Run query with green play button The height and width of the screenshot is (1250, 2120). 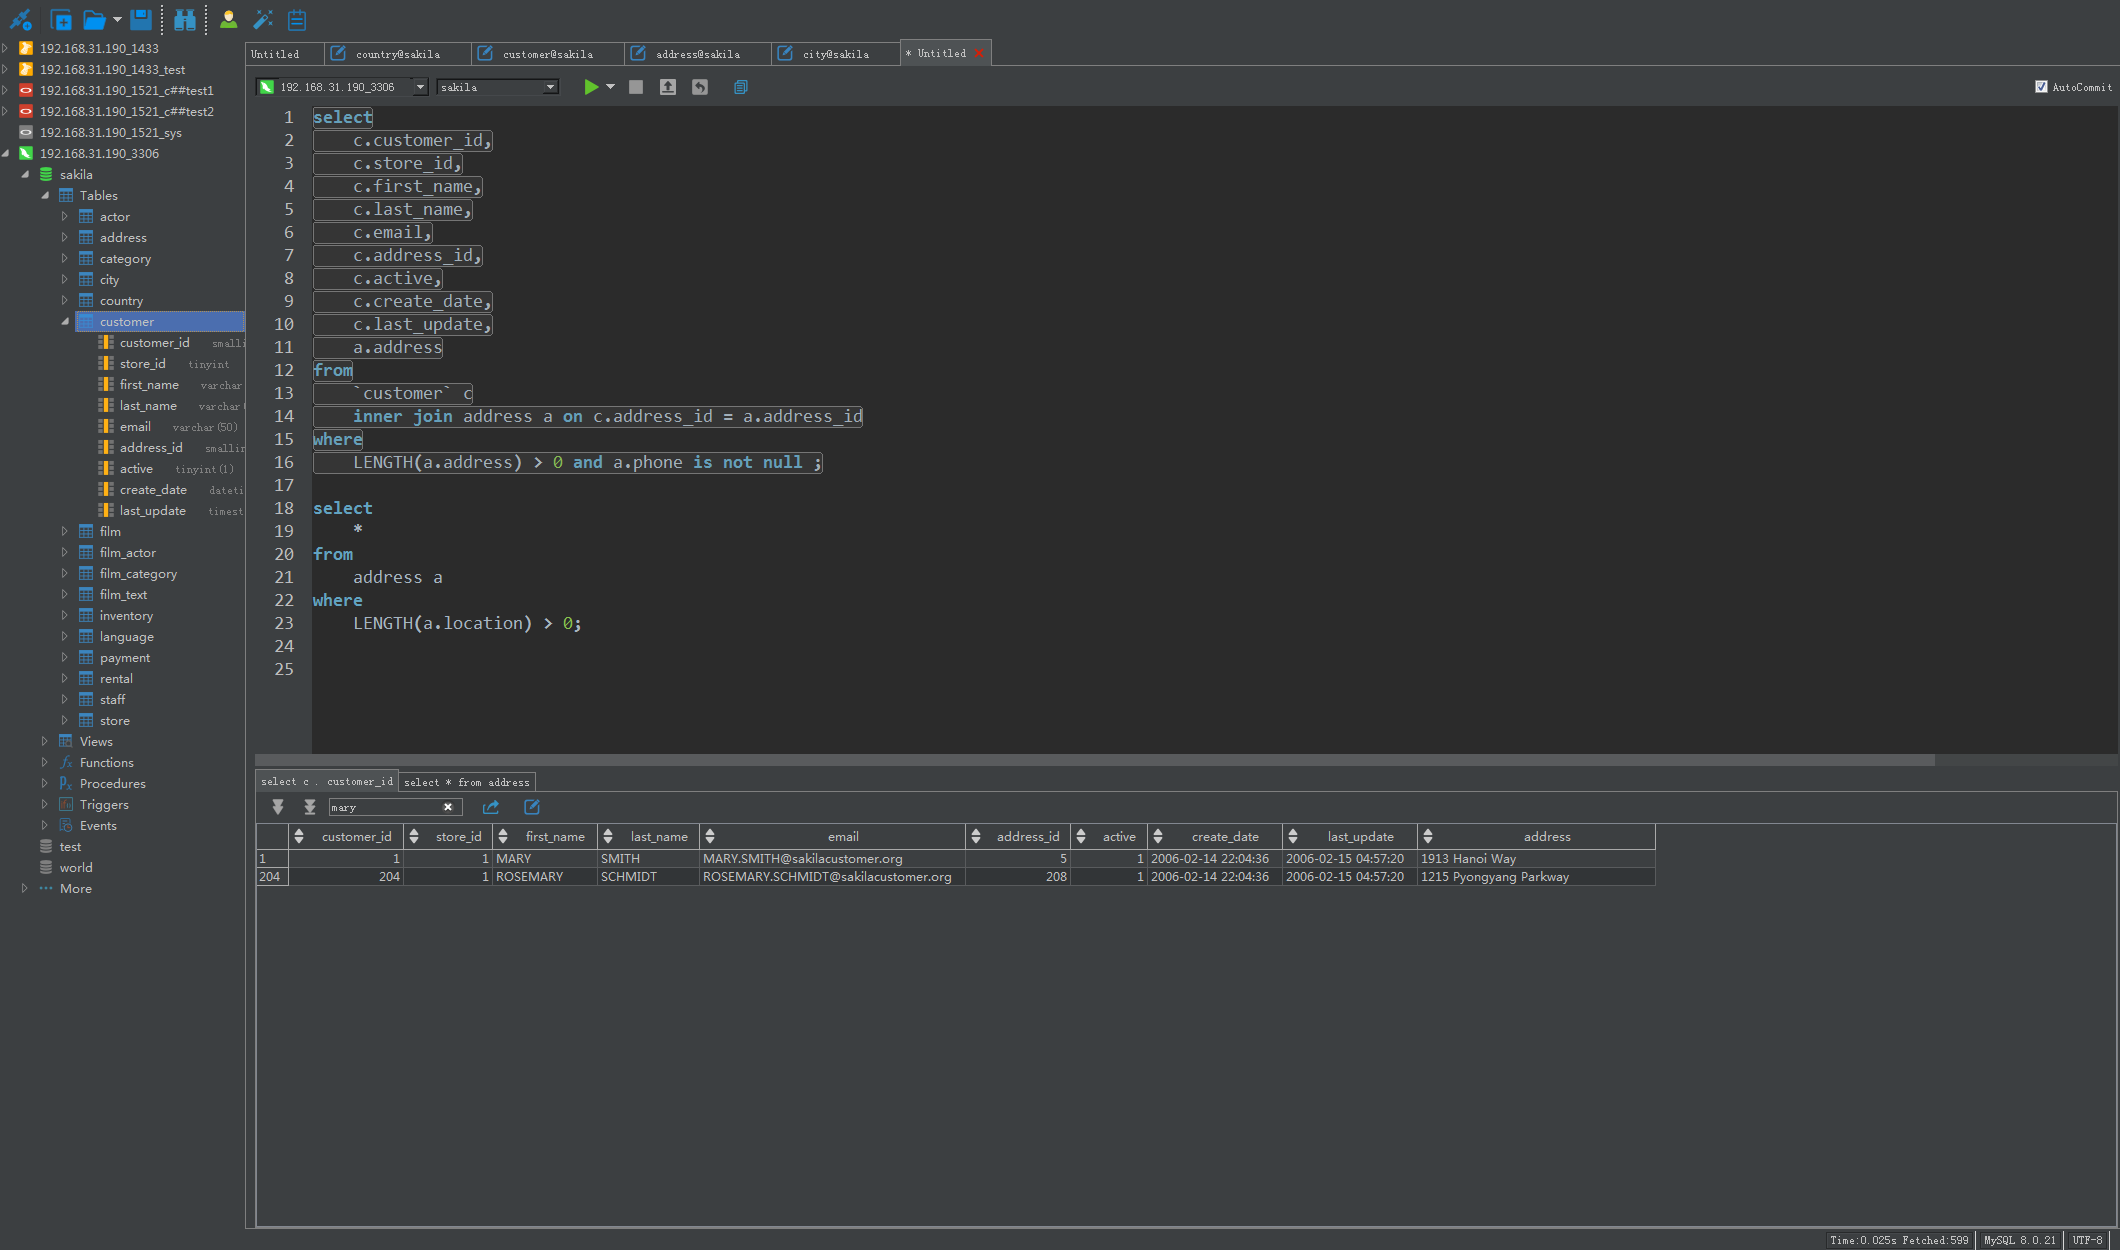591,87
